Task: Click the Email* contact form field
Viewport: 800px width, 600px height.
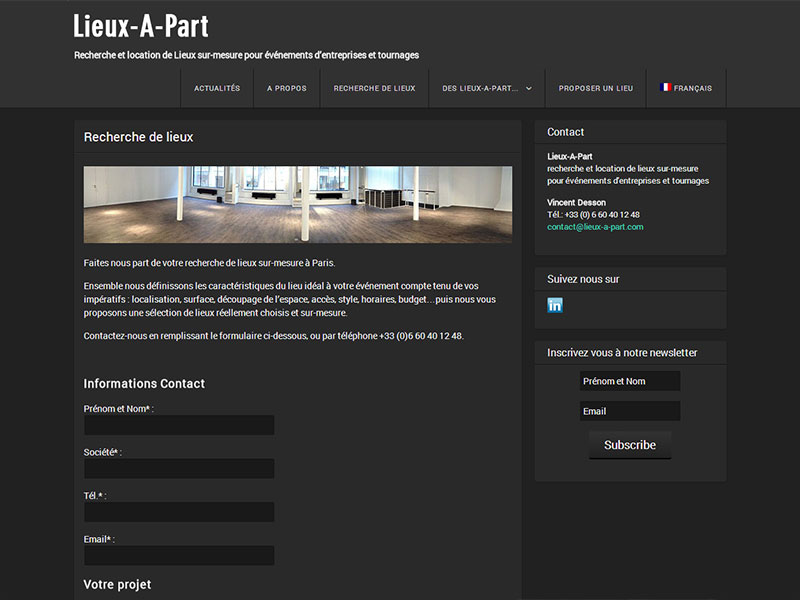Action: (179, 555)
